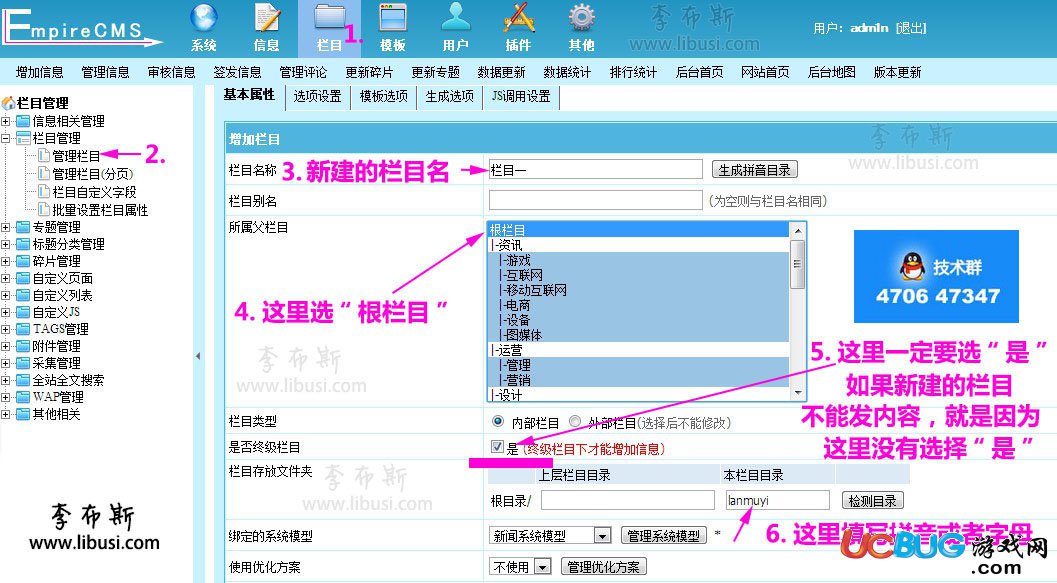Open the 使用优化方案 不使用 dropdown
This screenshot has height=583, width=1057.
point(520,567)
